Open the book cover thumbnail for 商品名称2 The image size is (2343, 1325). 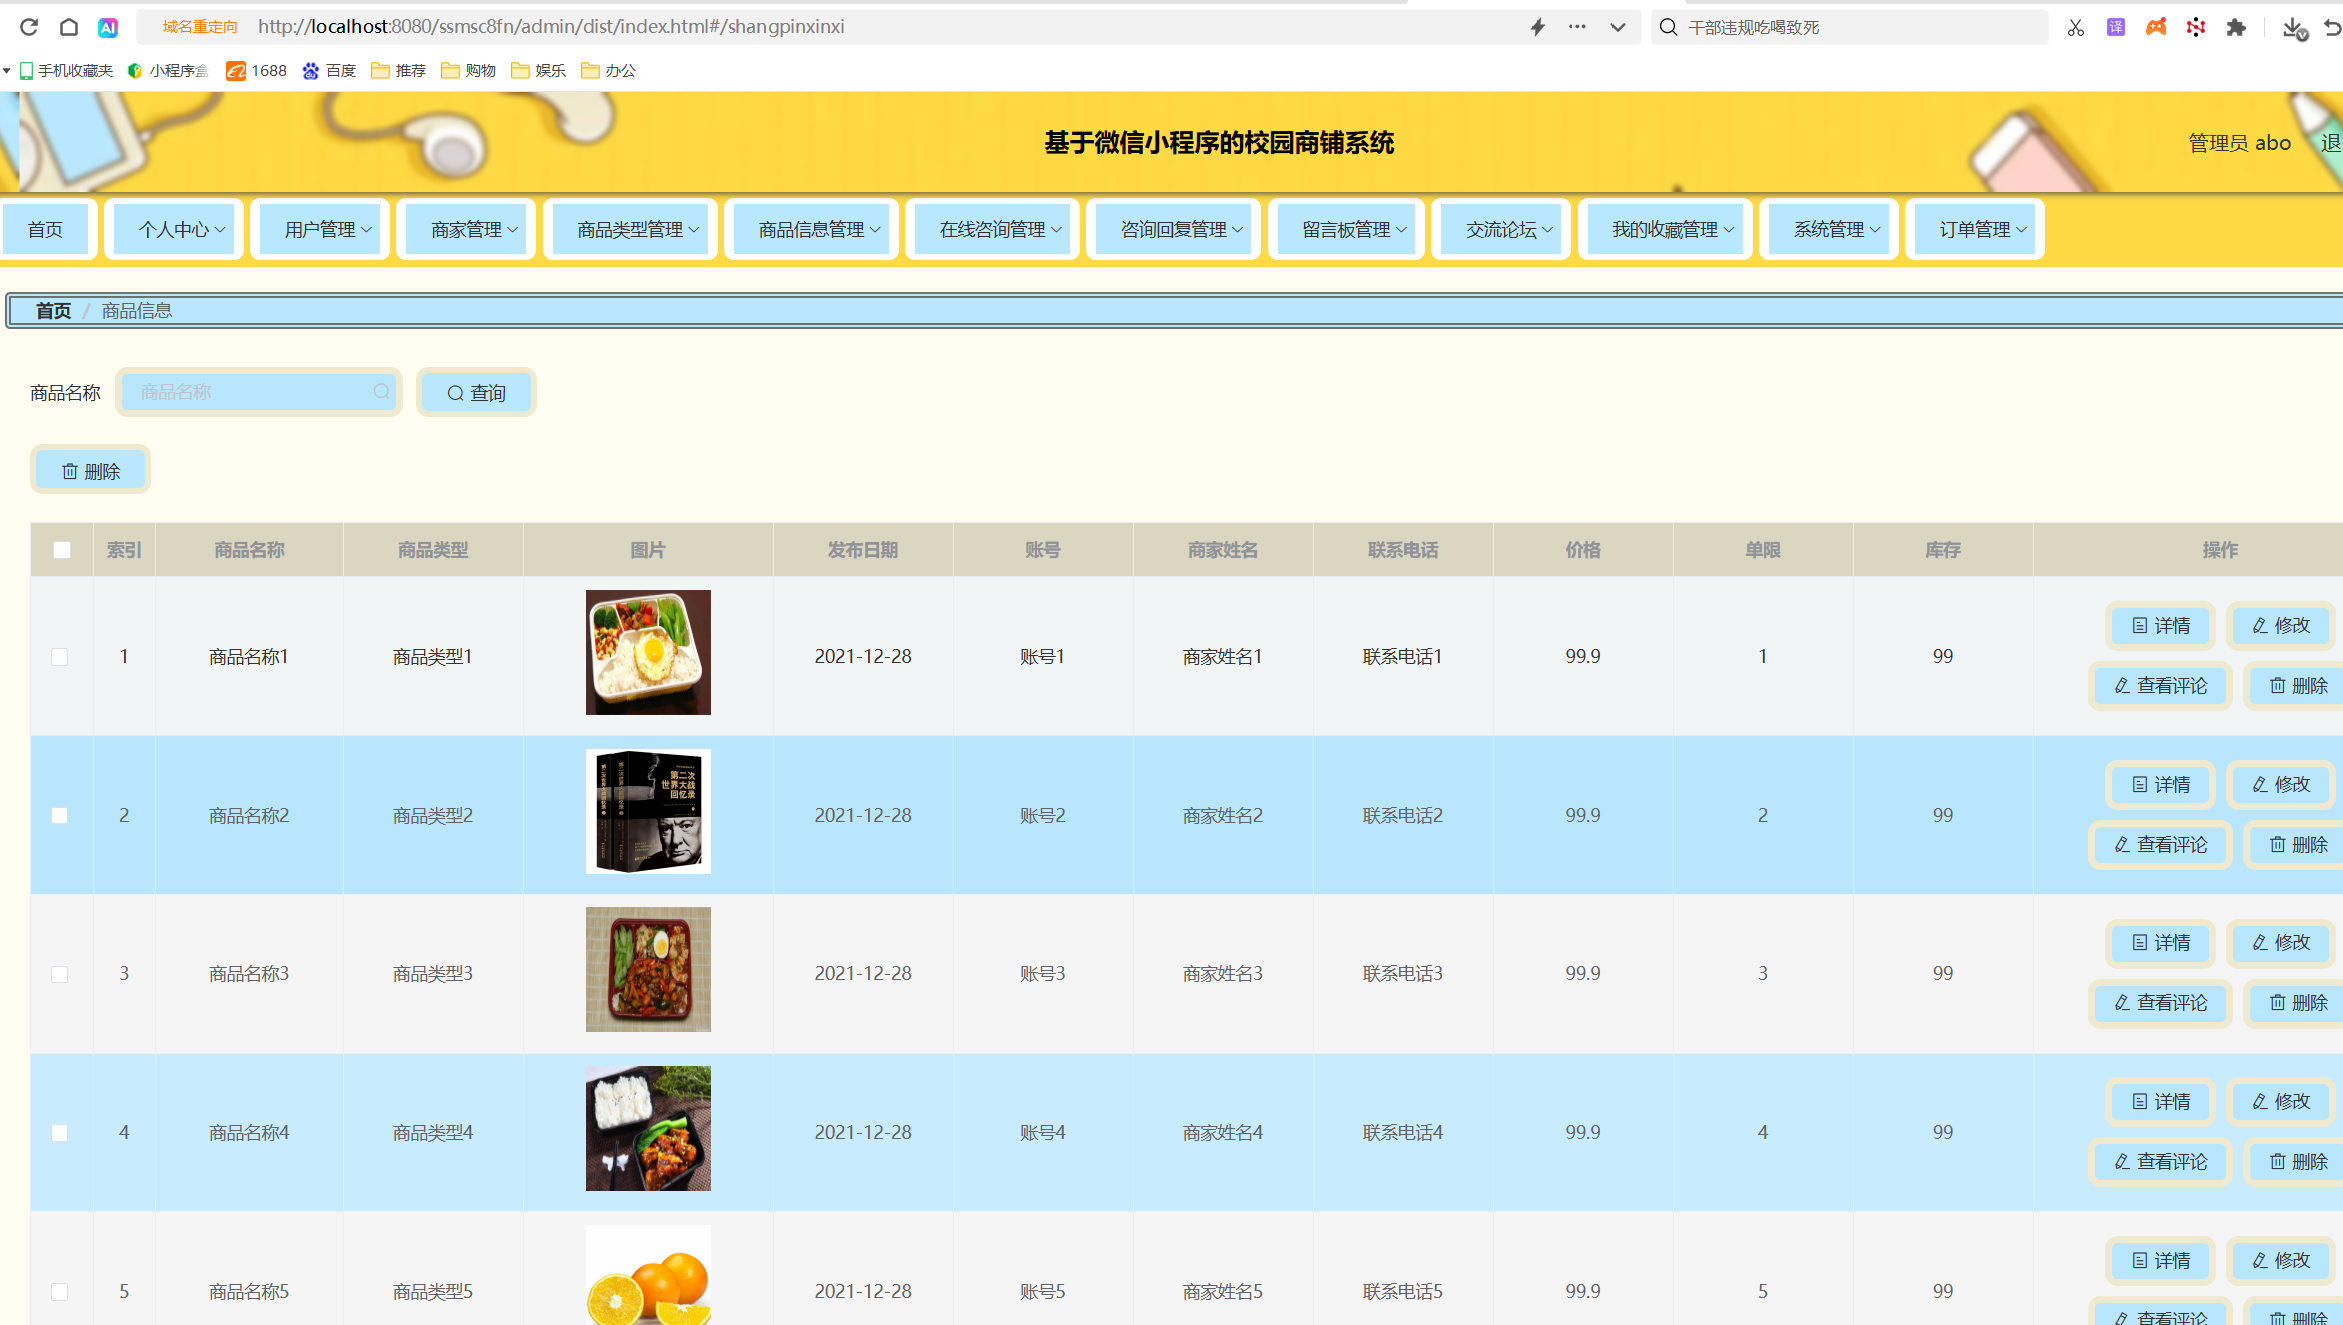point(648,811)
